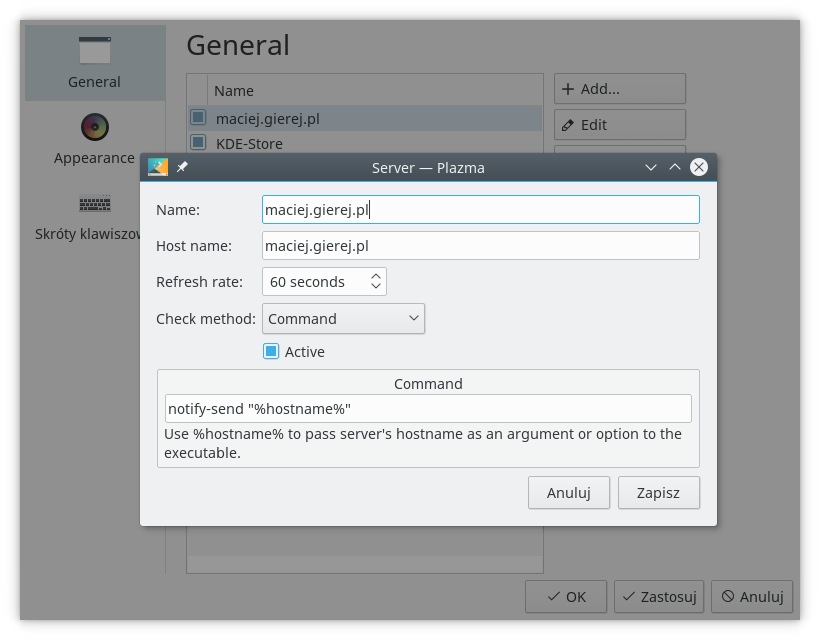Open the Check method dropdown
This screenshot has height=640, width=820.
pyautogui.click(x=343, y=318)
